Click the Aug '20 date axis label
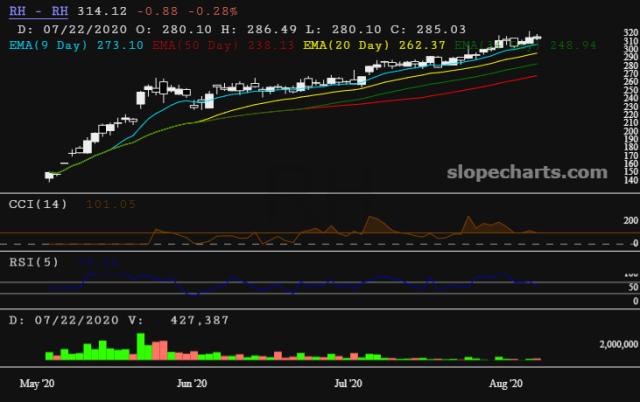 [x=505, y=383]
